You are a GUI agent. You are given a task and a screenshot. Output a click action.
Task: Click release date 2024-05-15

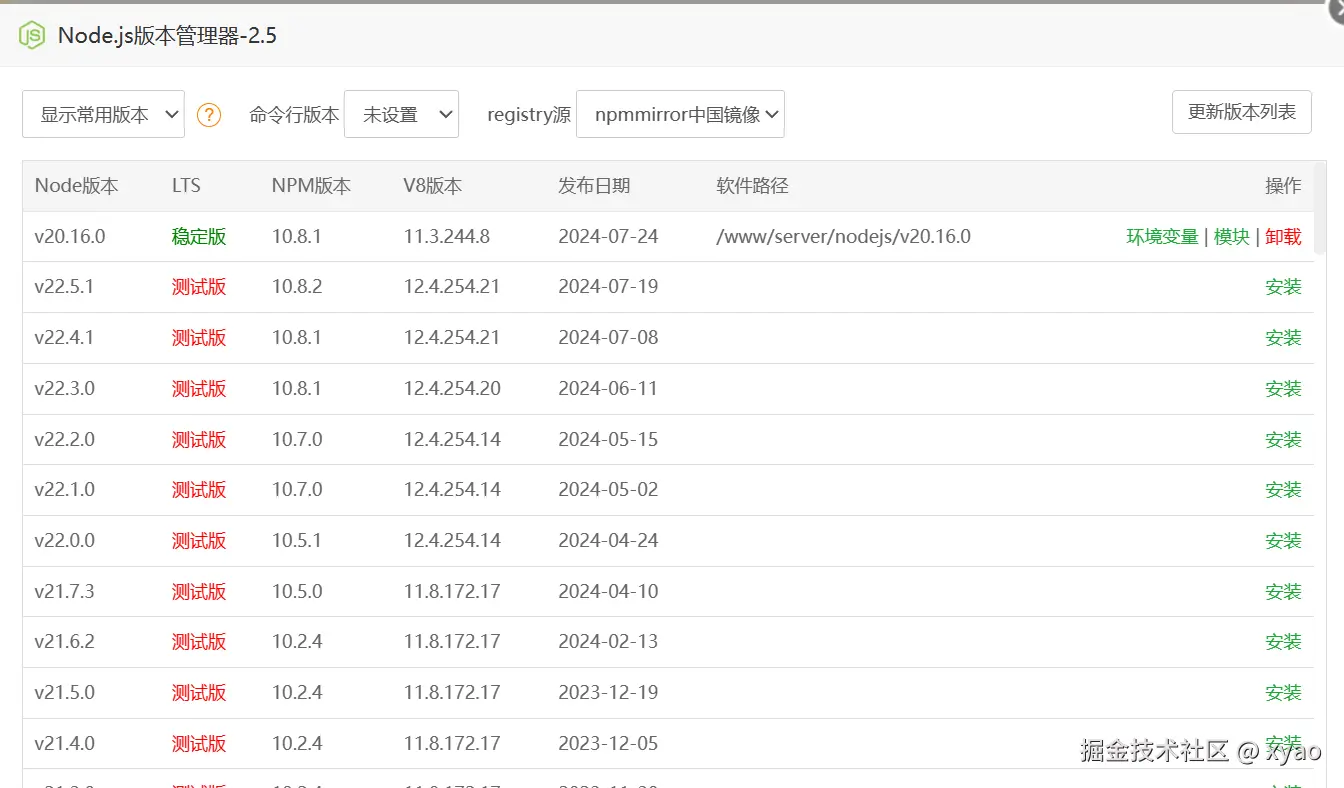[608, 440]
